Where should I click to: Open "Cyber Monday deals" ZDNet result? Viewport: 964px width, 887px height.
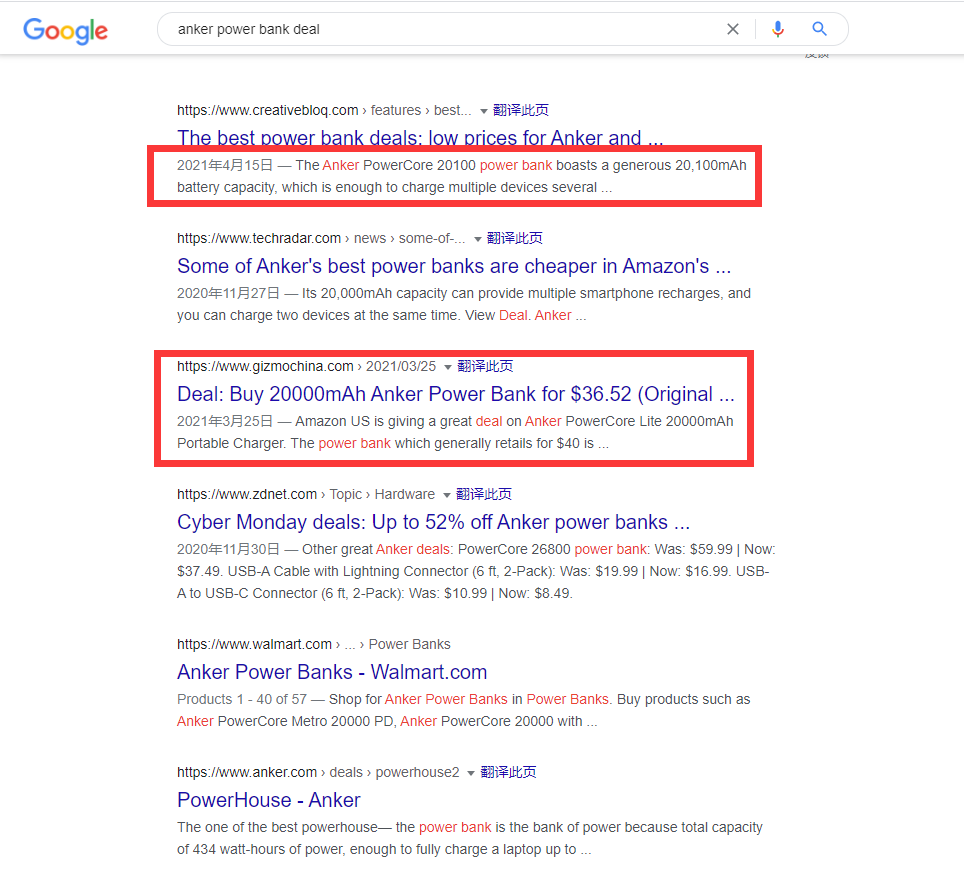tap(433, 522)
